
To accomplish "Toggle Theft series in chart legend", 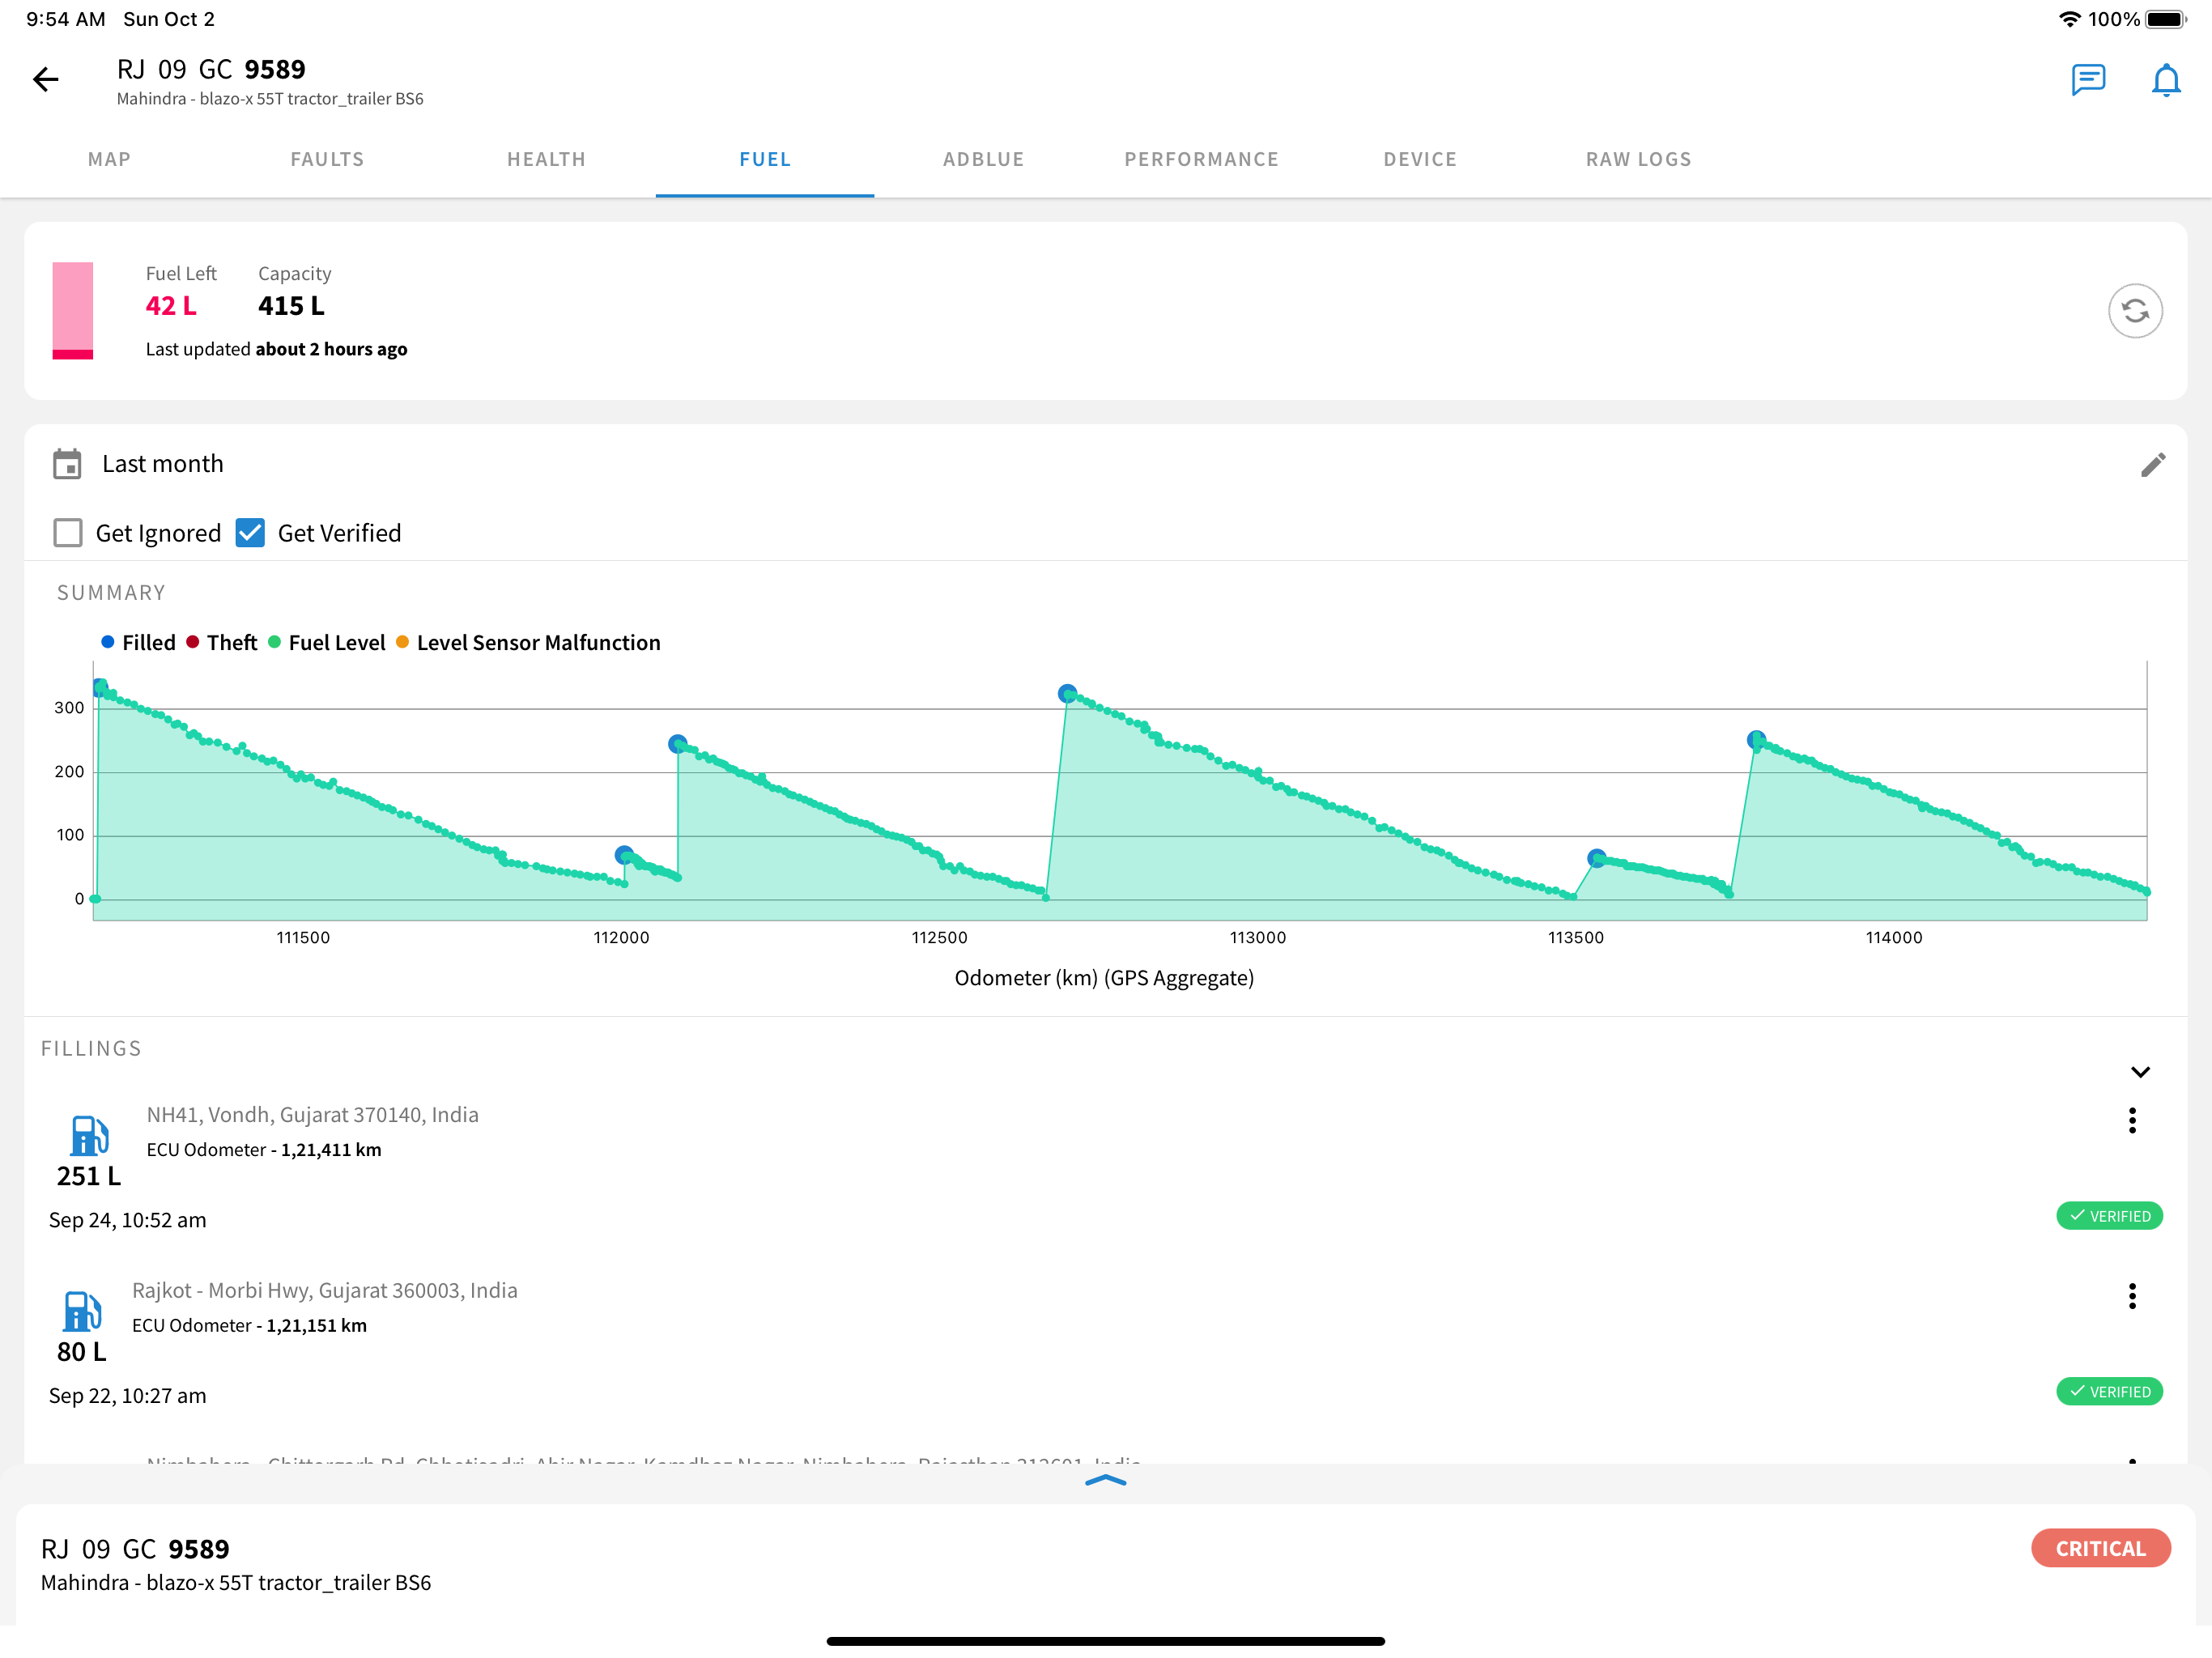I will pos(222,643).
